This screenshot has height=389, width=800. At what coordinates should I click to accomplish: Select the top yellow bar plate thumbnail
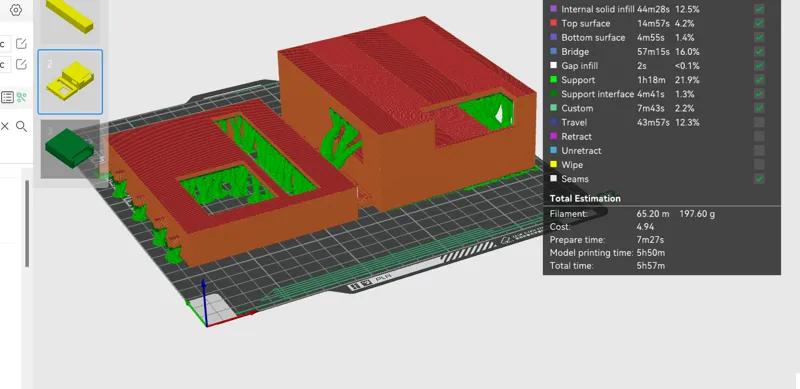[x=70, y=20]
